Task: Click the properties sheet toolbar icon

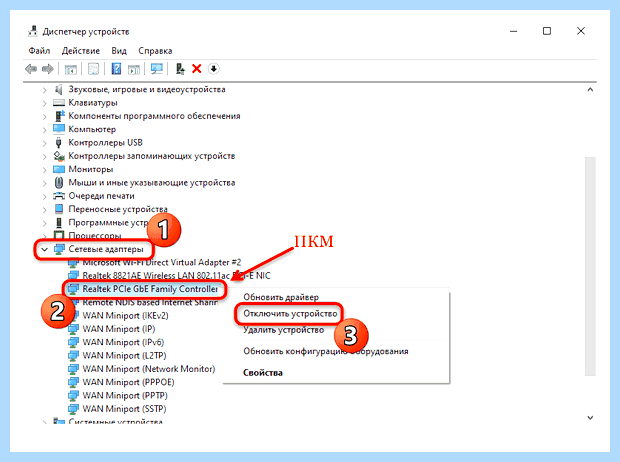Action: point(93,69)
